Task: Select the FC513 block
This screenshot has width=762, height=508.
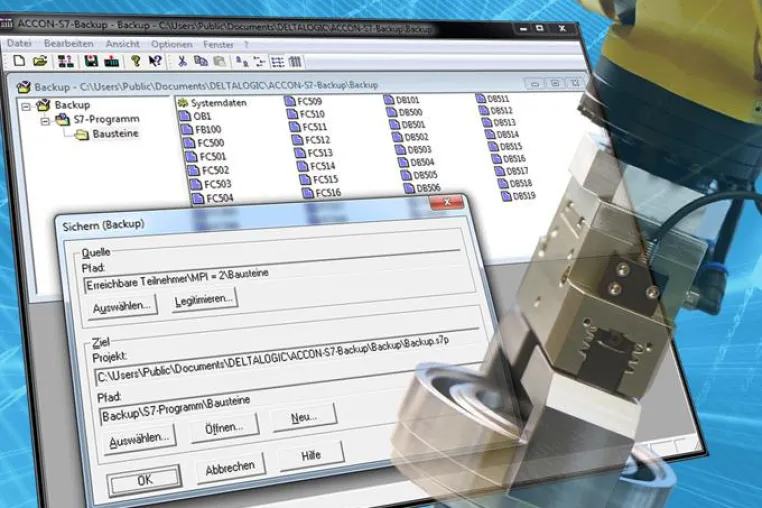Action: point(314,153)
